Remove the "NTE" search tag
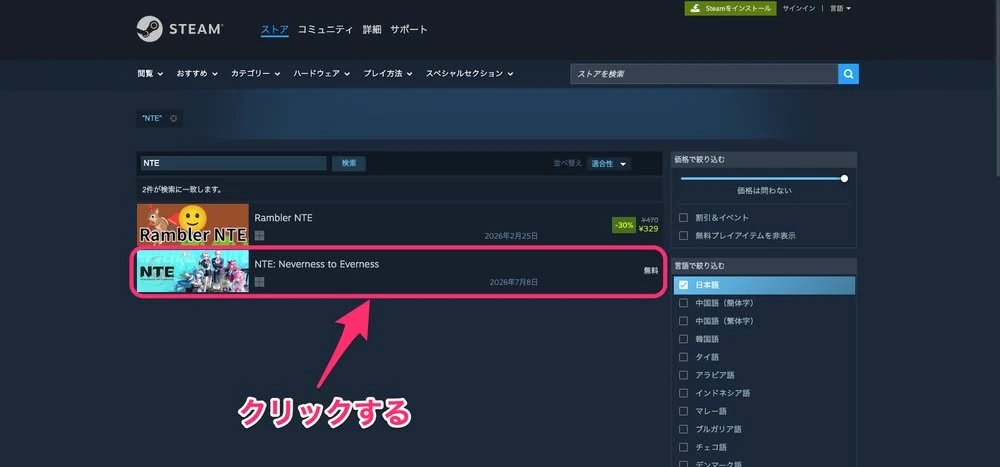This screenshot has height=467, width=1000. (x=173, y=118)
